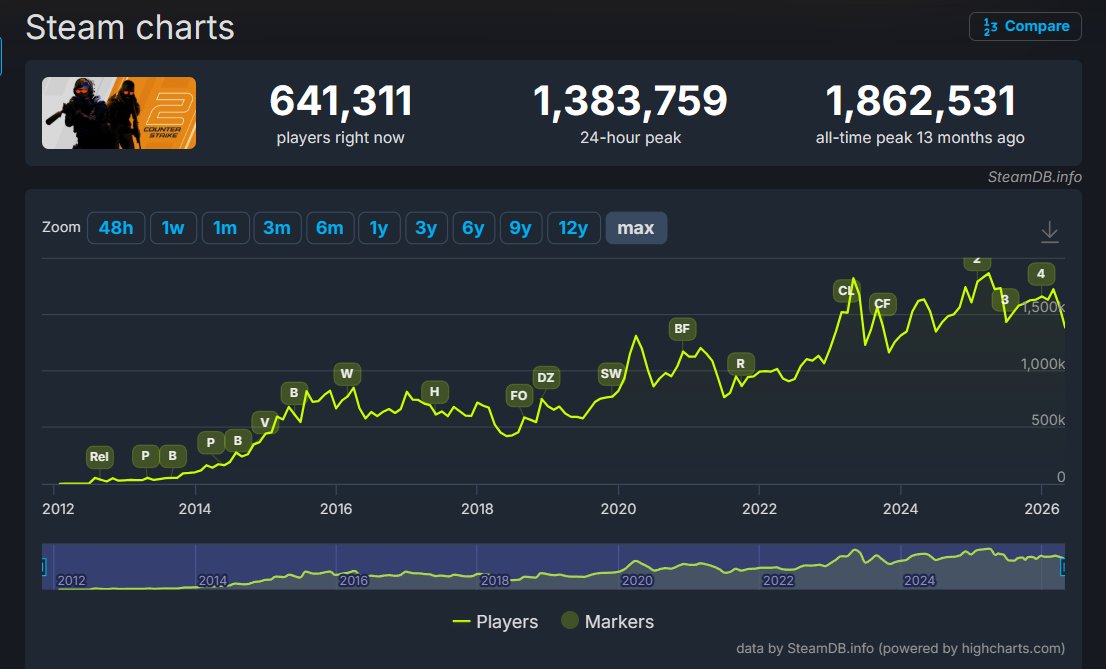Image resolution: width=1106 pixels, height=669 pixels.
Task: Open the Counter-Strike 2 game thumbnail
Action: (x=119, y=113)
